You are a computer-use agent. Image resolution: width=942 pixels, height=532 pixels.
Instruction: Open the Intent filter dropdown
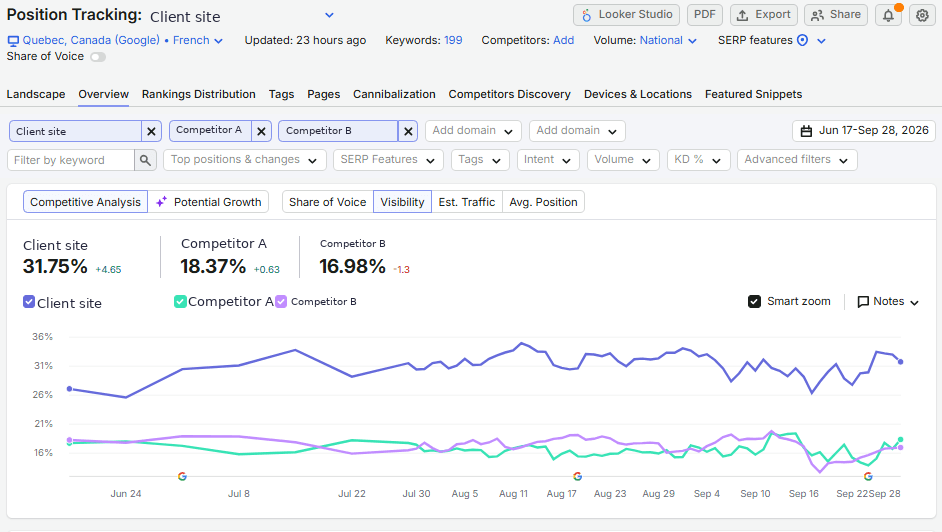point(548,160)
